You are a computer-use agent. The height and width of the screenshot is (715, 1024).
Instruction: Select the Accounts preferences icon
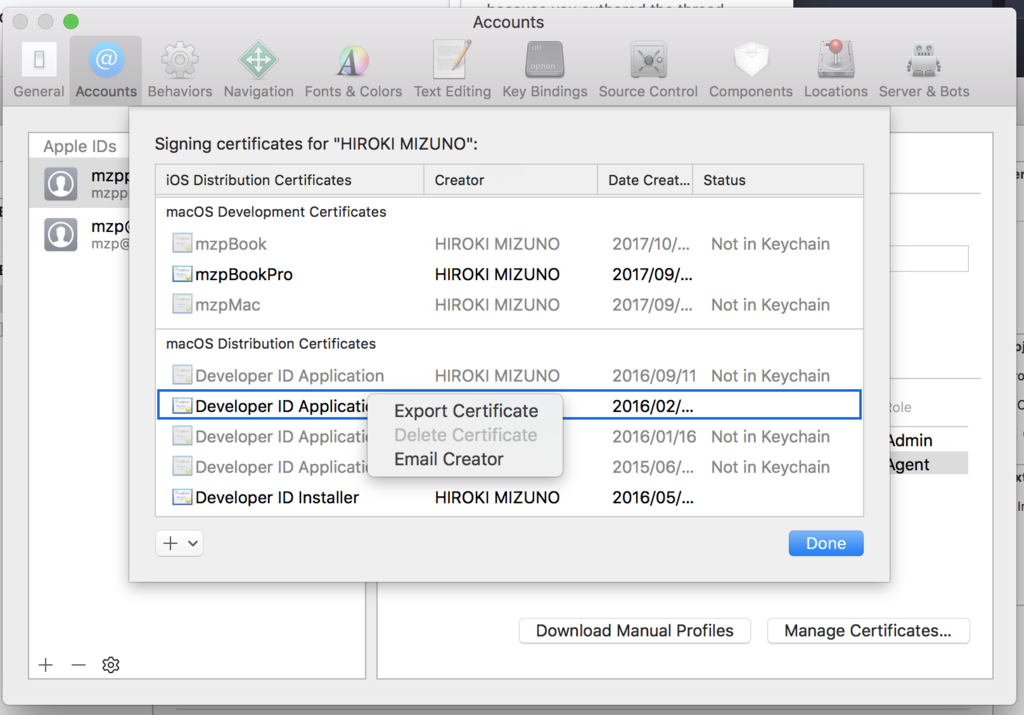[106, 71]
